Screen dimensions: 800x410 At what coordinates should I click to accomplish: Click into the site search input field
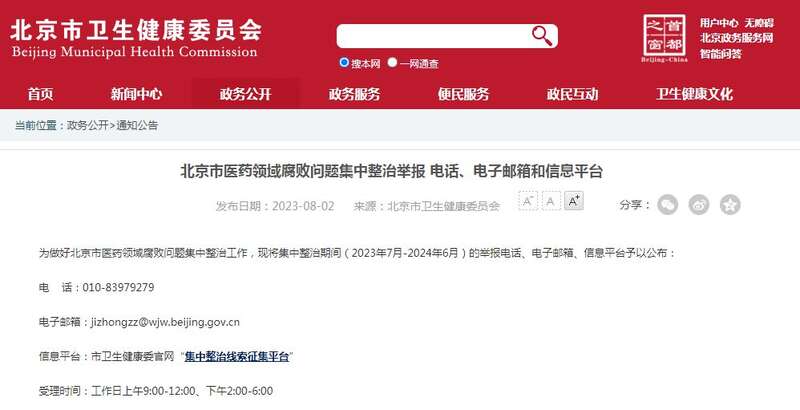pos(434,36)
